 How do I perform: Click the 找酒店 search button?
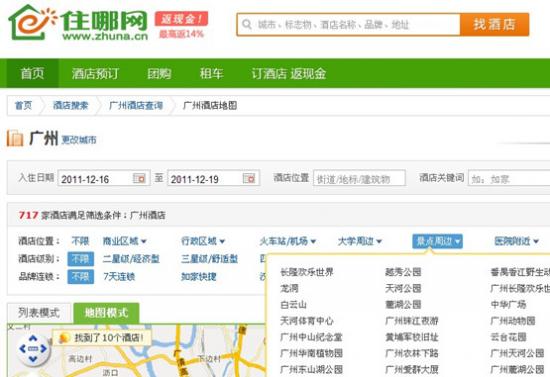[495, 24]
